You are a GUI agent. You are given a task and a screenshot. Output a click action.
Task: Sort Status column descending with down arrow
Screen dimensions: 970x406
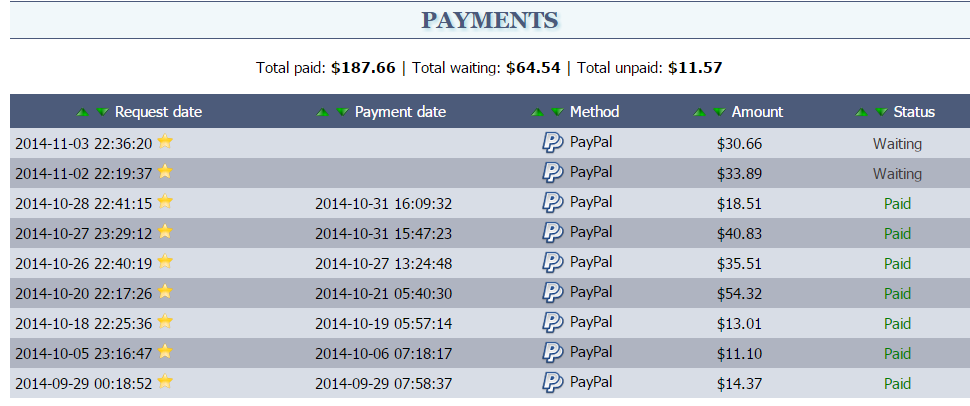(x=881, y=112)
